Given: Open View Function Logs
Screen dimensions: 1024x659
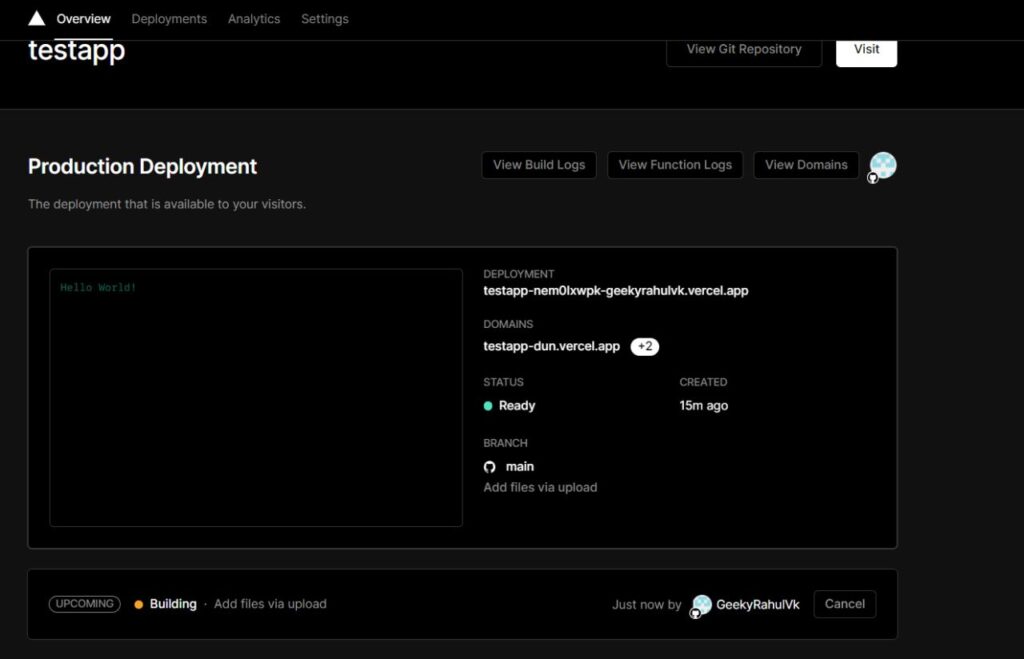Looking at the screenshot, I should click(675, 165).
